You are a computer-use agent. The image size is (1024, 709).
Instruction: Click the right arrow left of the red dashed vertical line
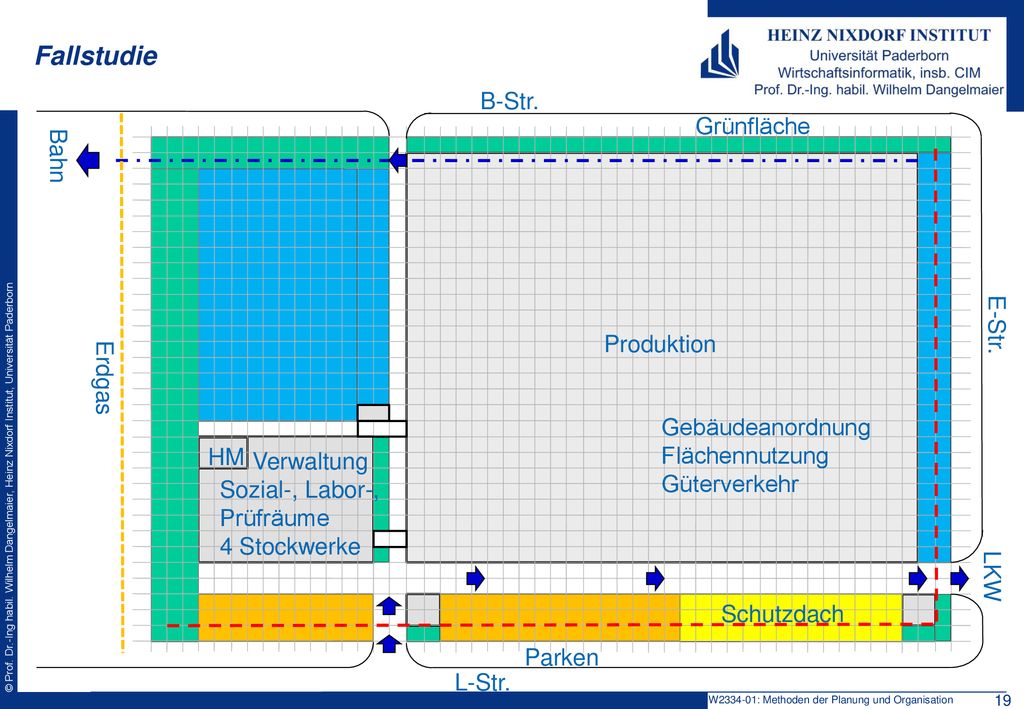pyautogui.click(x=918, y=578)
